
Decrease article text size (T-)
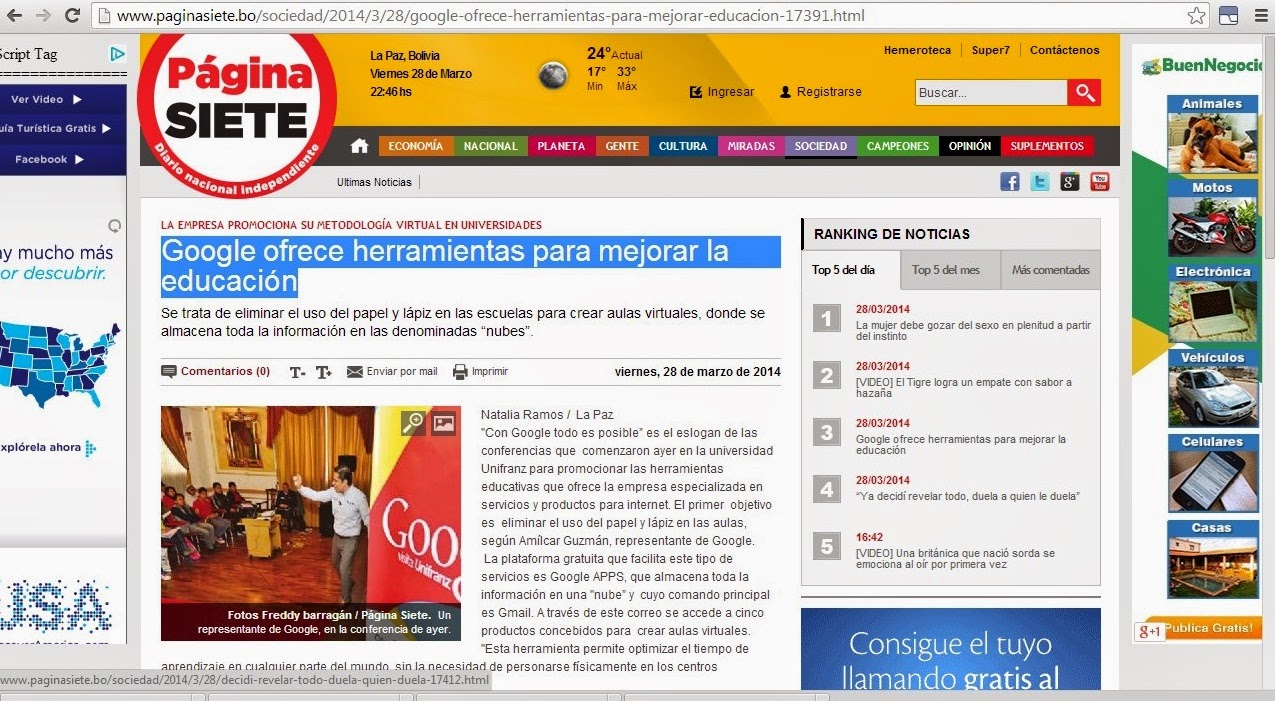[x=297, y=372]
